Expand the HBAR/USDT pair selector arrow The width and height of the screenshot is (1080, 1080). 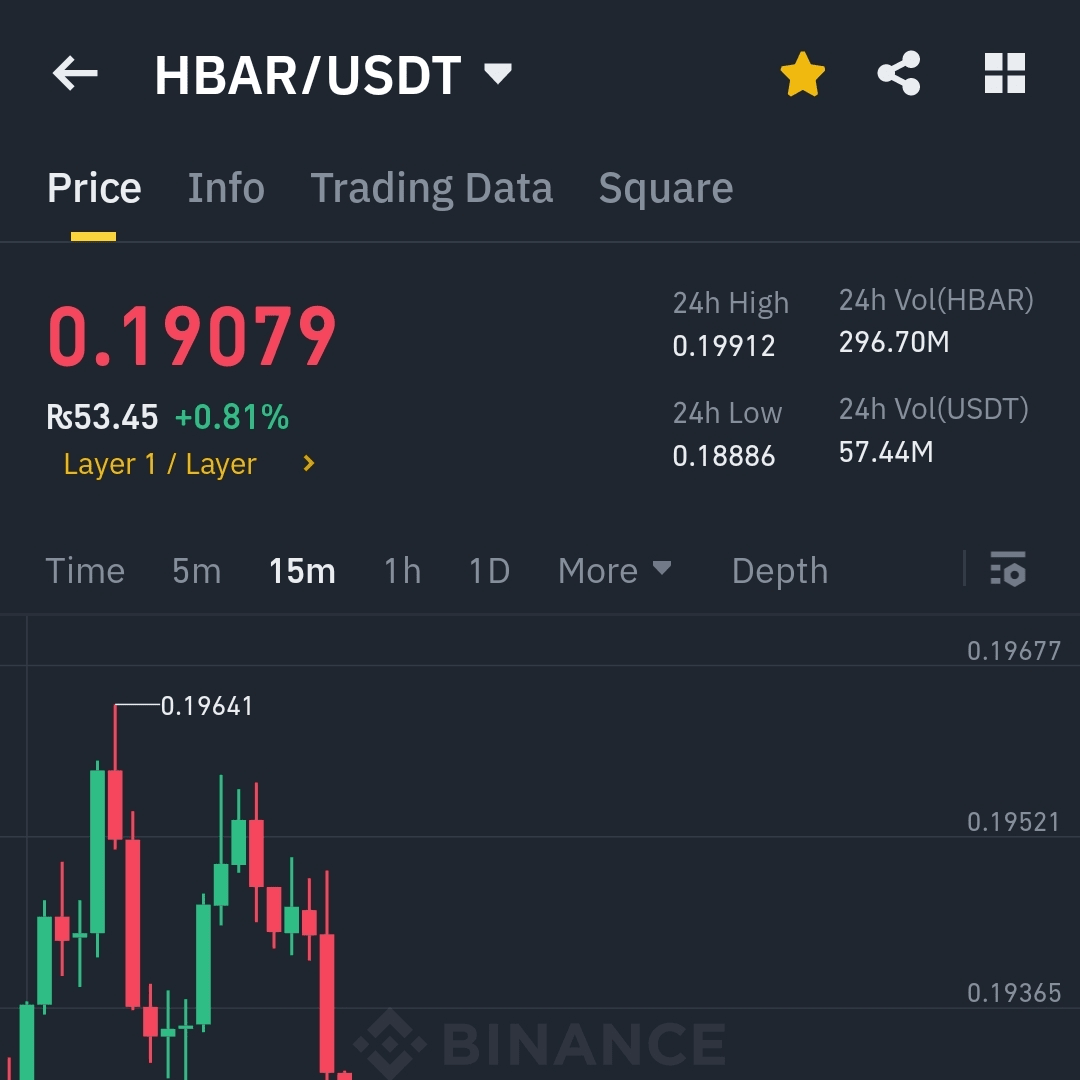click(x=498, y=72)
